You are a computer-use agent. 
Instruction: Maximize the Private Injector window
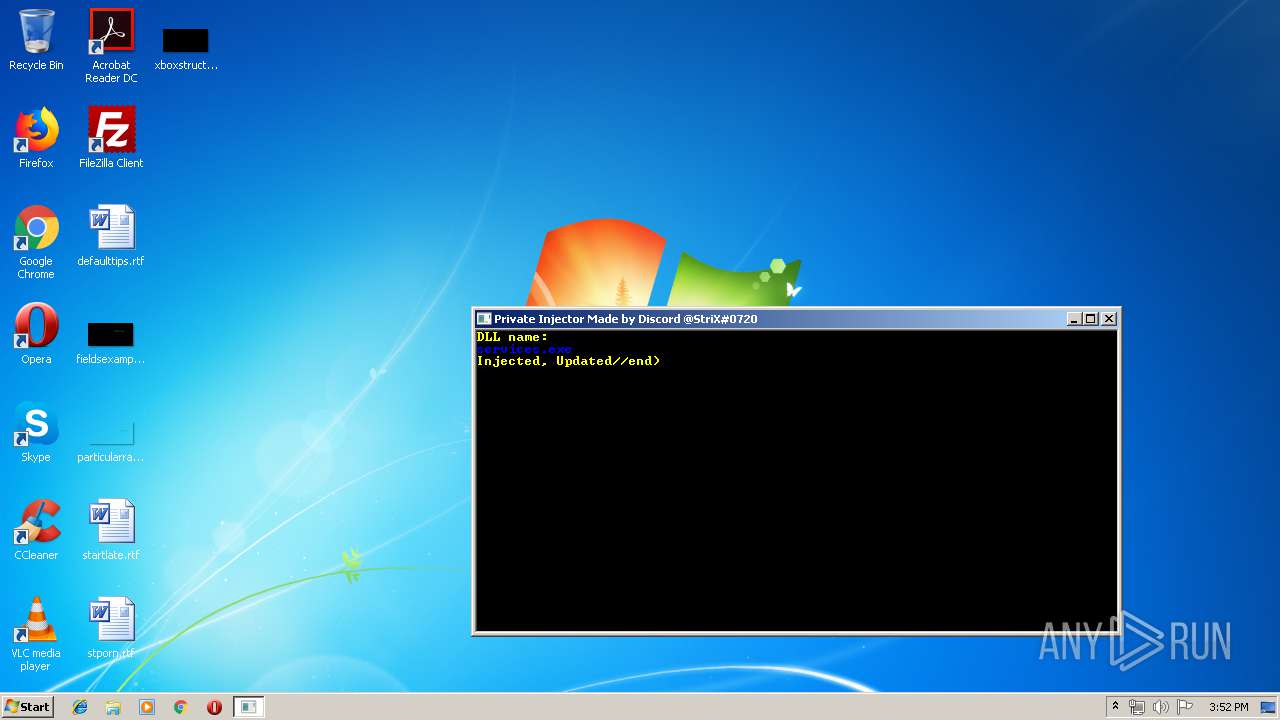(1091, 319)
